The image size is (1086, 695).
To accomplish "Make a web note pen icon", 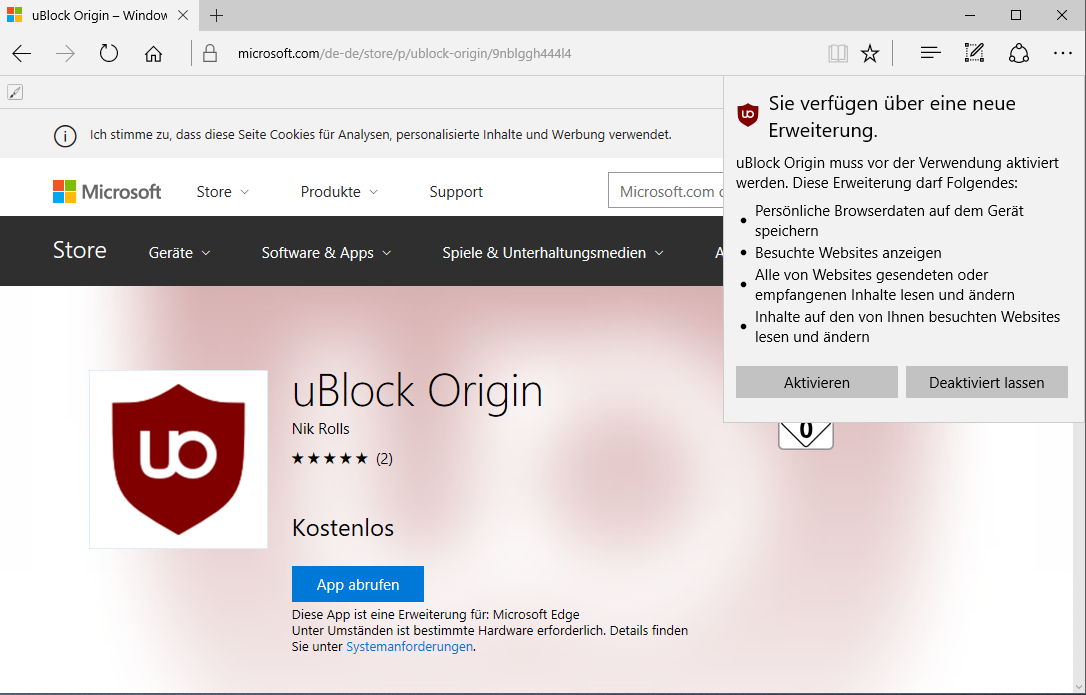I will pyautogui.click(x=974, y=53).
